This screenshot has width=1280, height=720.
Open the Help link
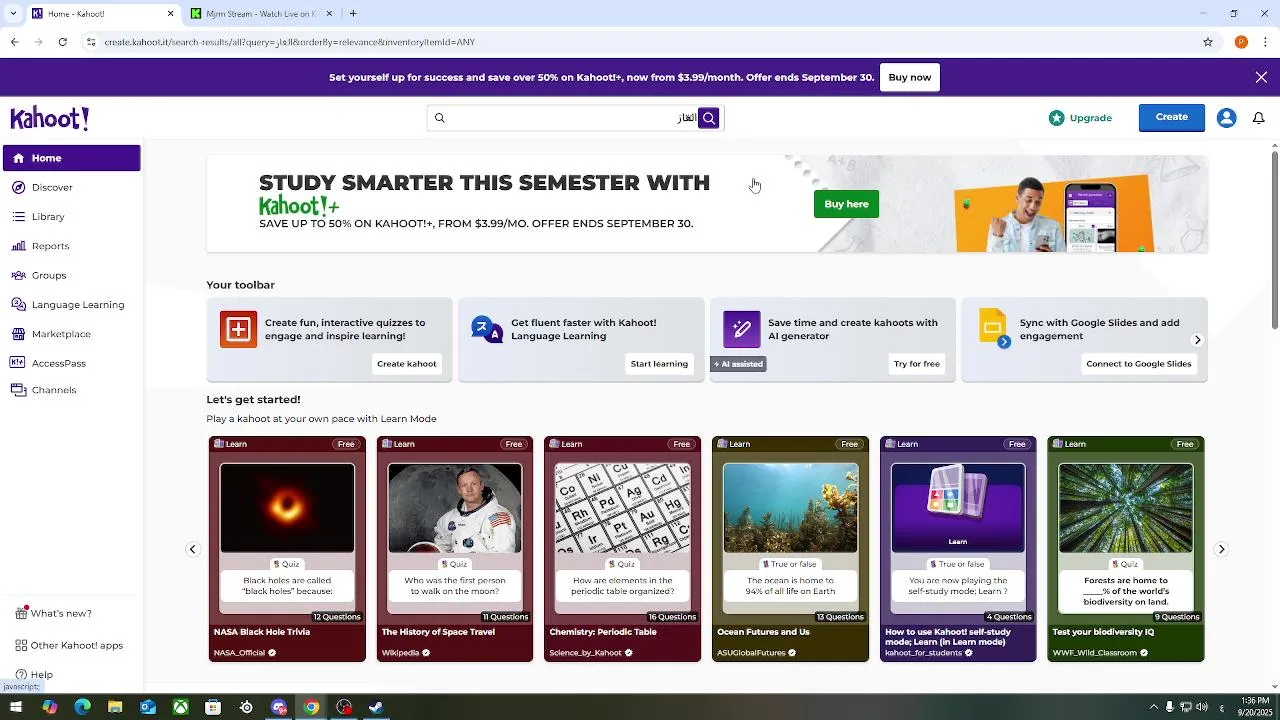pos(35,675)
